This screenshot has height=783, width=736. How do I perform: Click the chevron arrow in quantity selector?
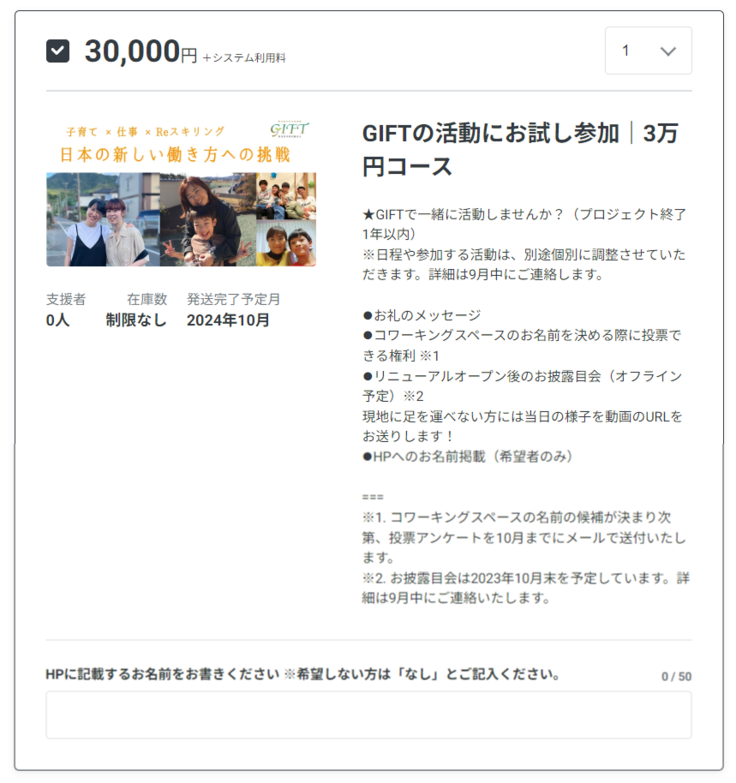[668, 51]
